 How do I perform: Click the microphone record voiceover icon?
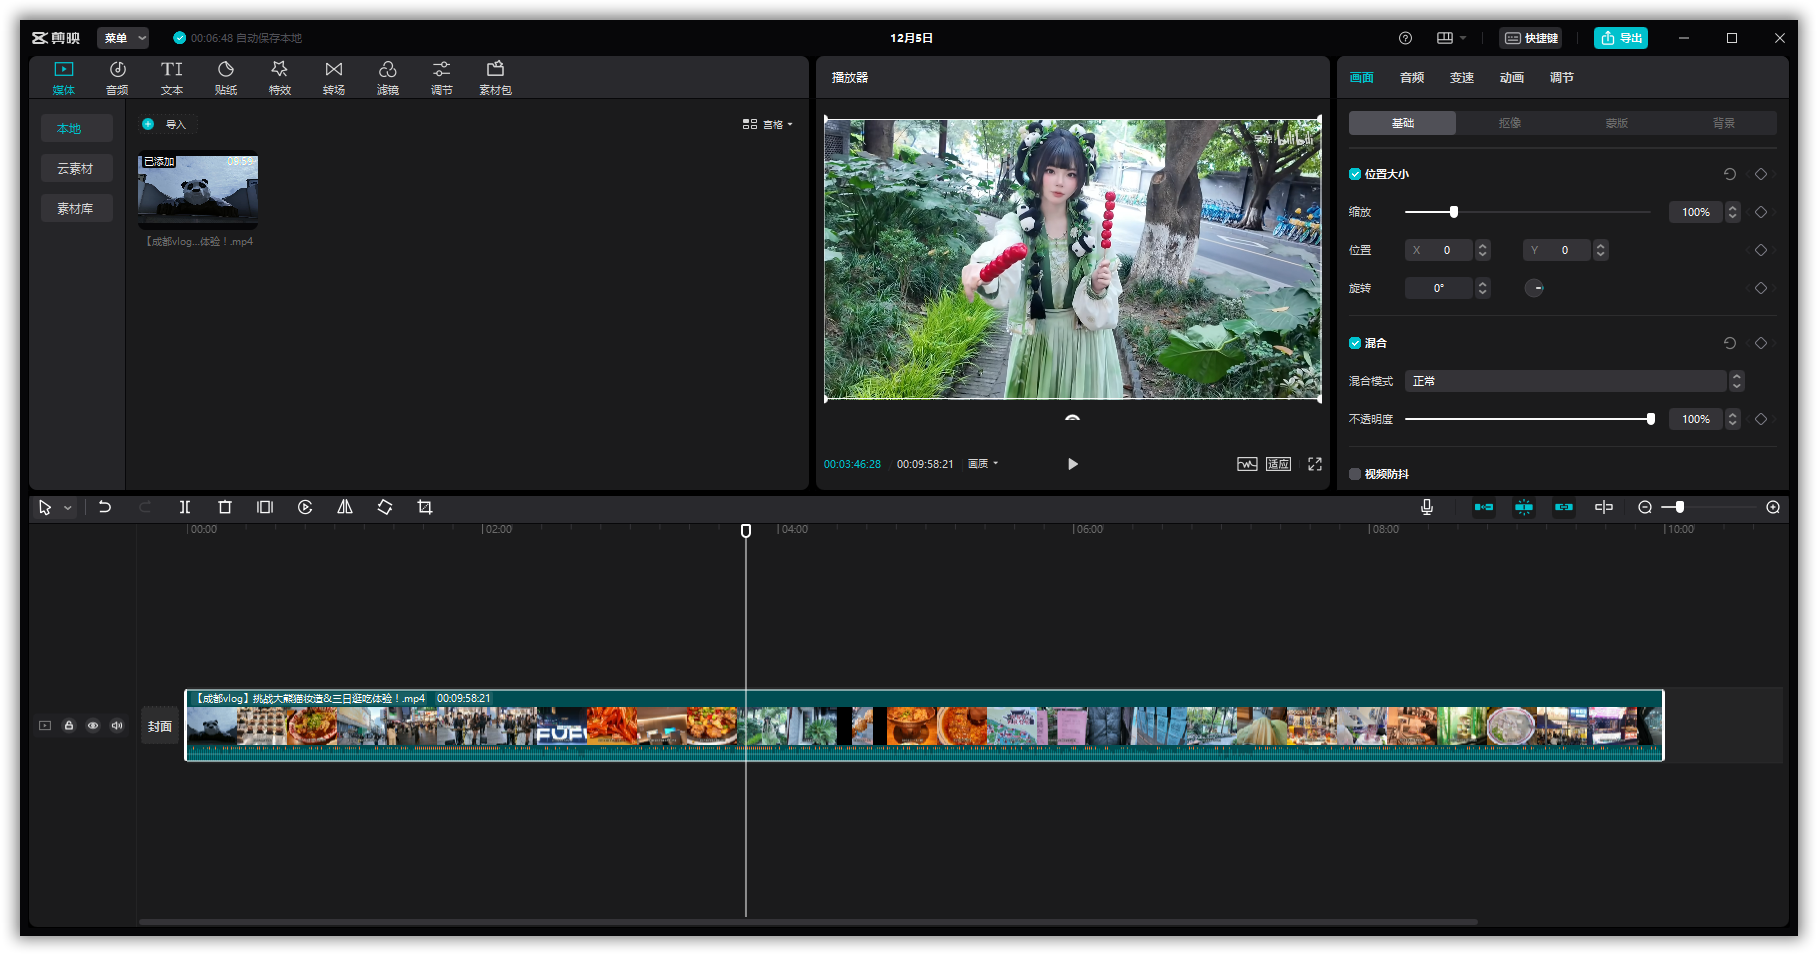1427,507
